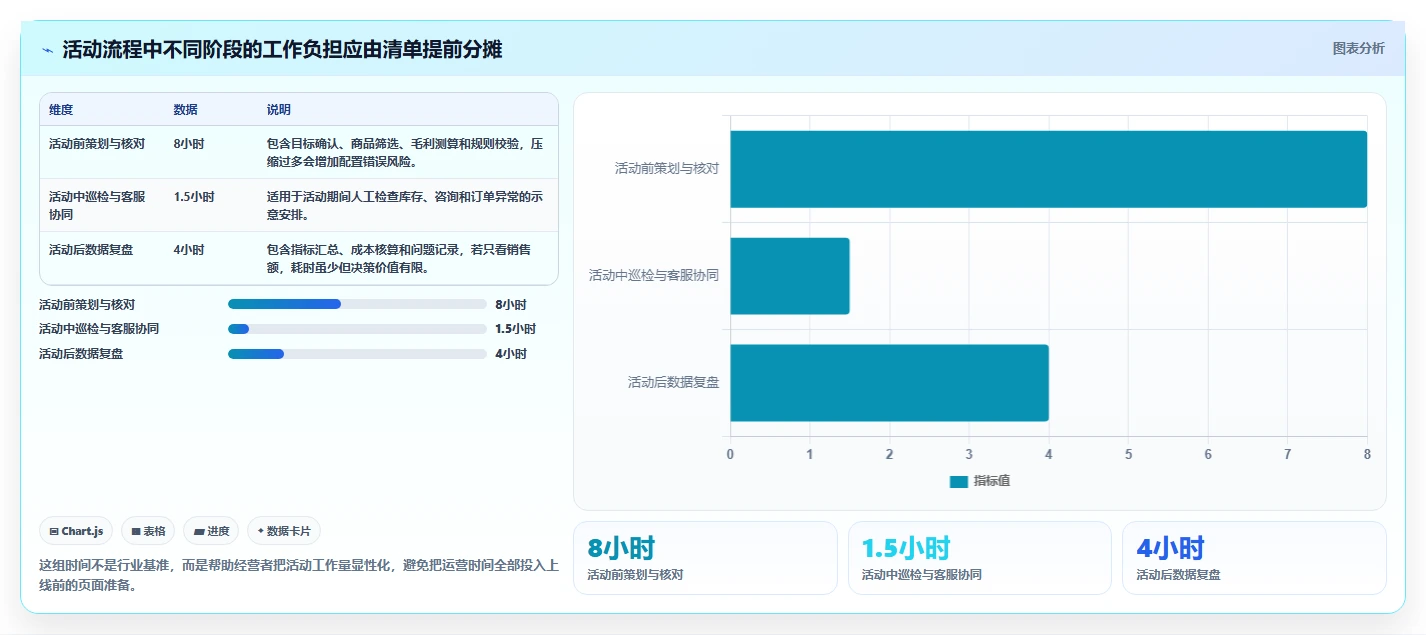Open the 8小时 data card

[x=705, y=558]
